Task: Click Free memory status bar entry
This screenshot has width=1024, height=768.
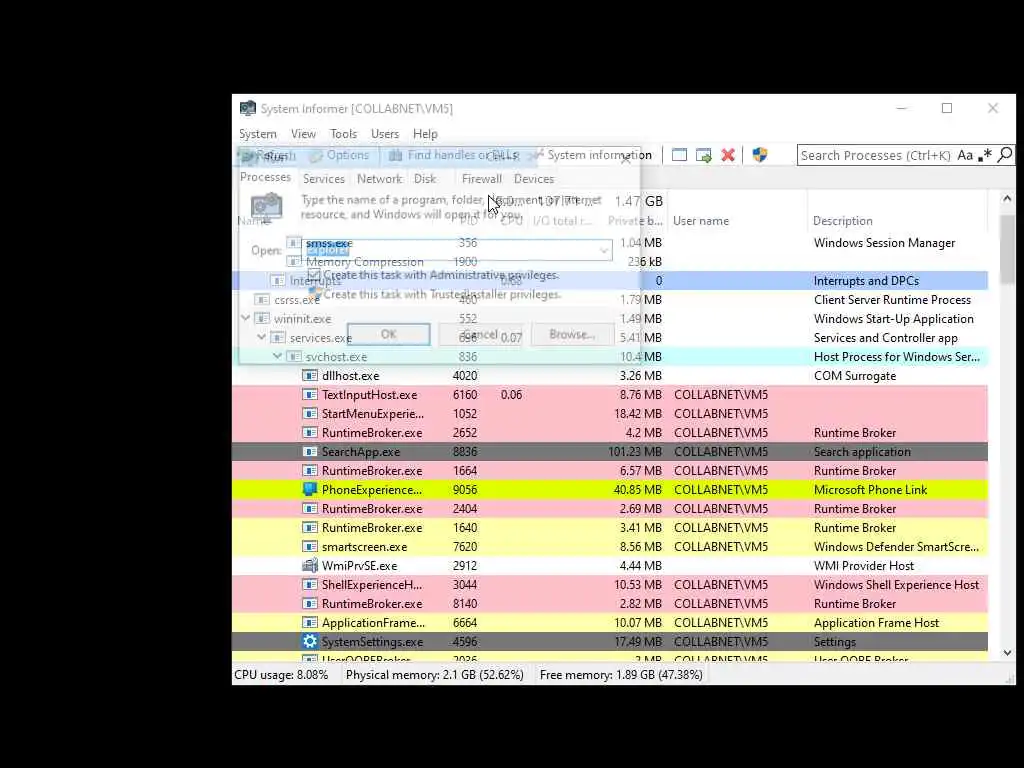Action: [621, 675]
